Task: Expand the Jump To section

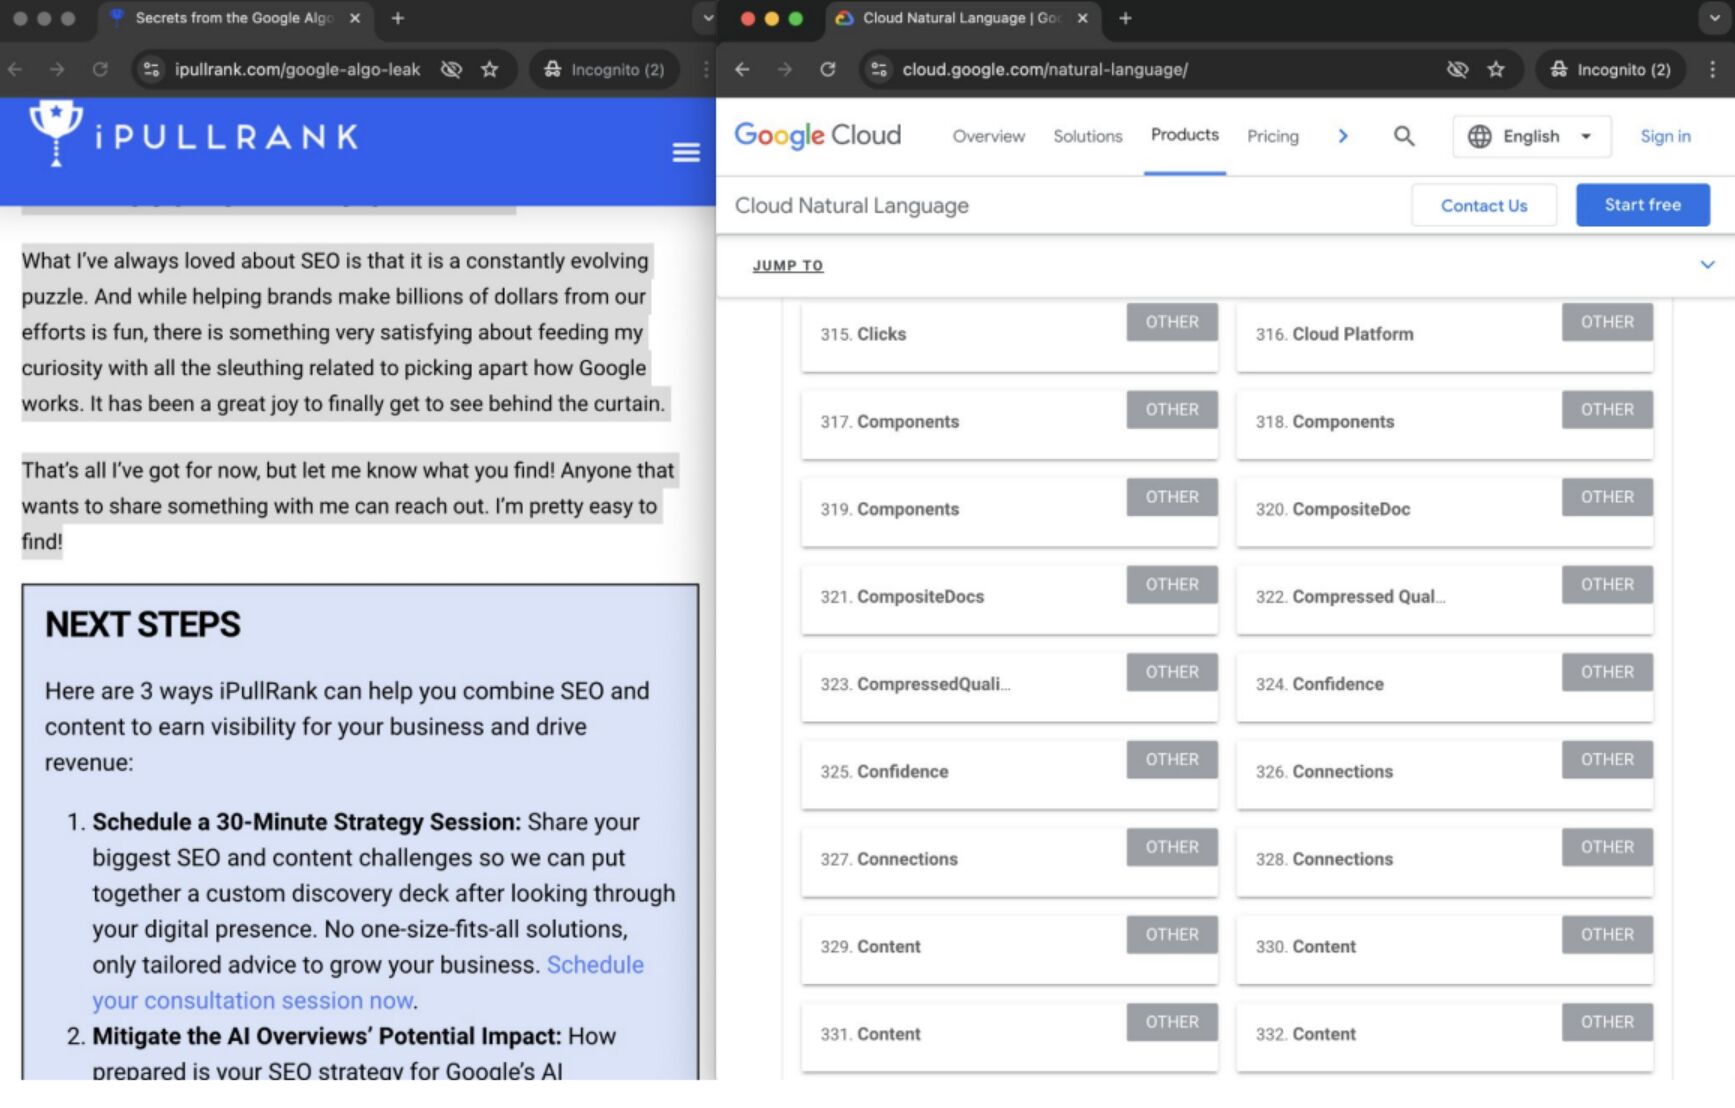Action: click(x=1707, y=265)
